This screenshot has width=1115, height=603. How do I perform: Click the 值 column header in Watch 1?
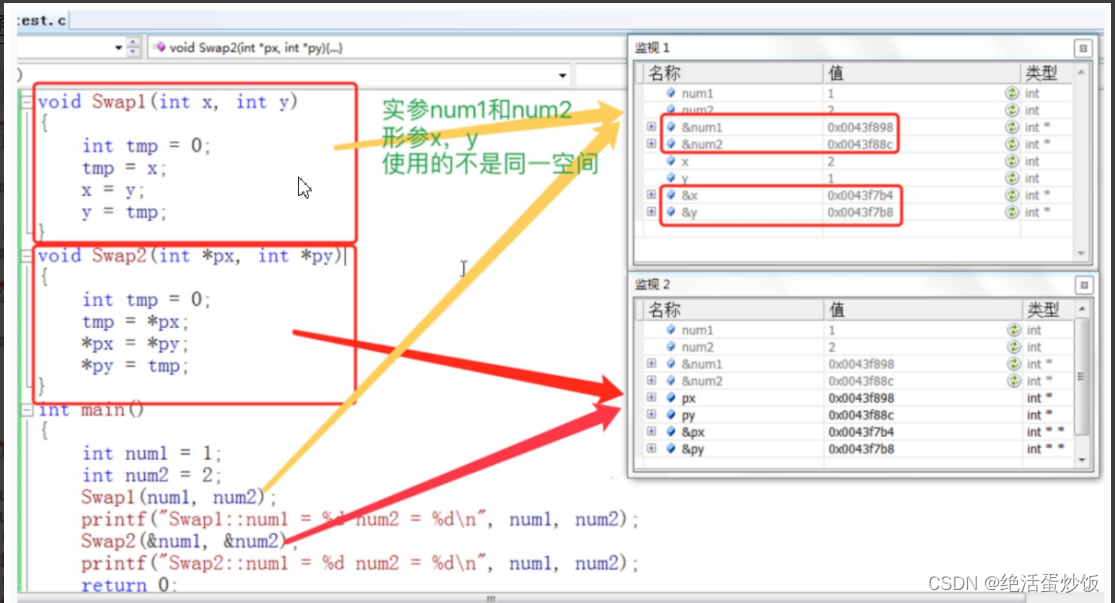point(922,73)
